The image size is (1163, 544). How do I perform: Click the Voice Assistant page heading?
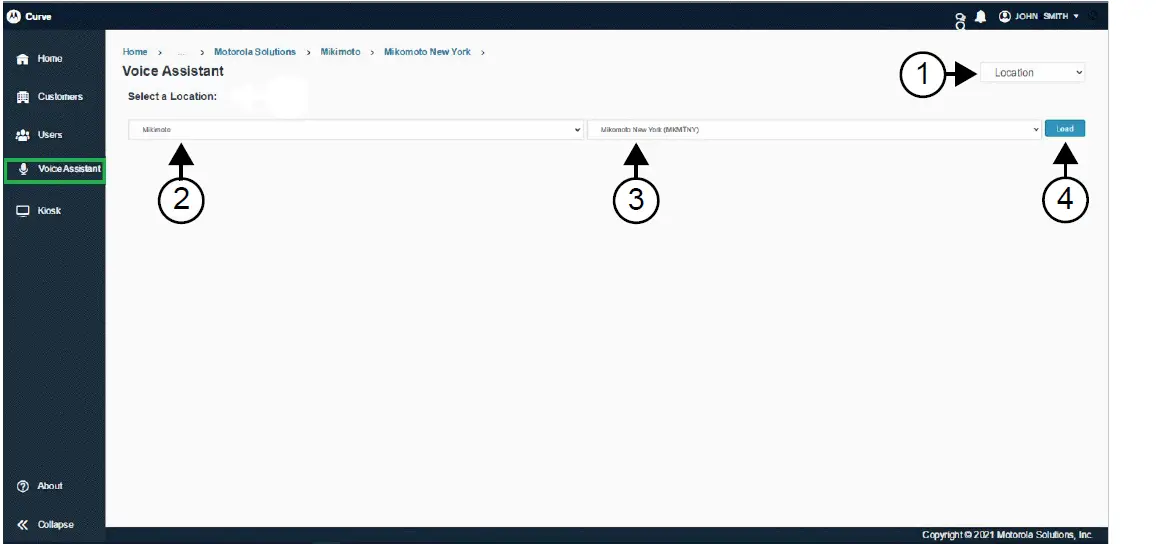pos(173,71)
